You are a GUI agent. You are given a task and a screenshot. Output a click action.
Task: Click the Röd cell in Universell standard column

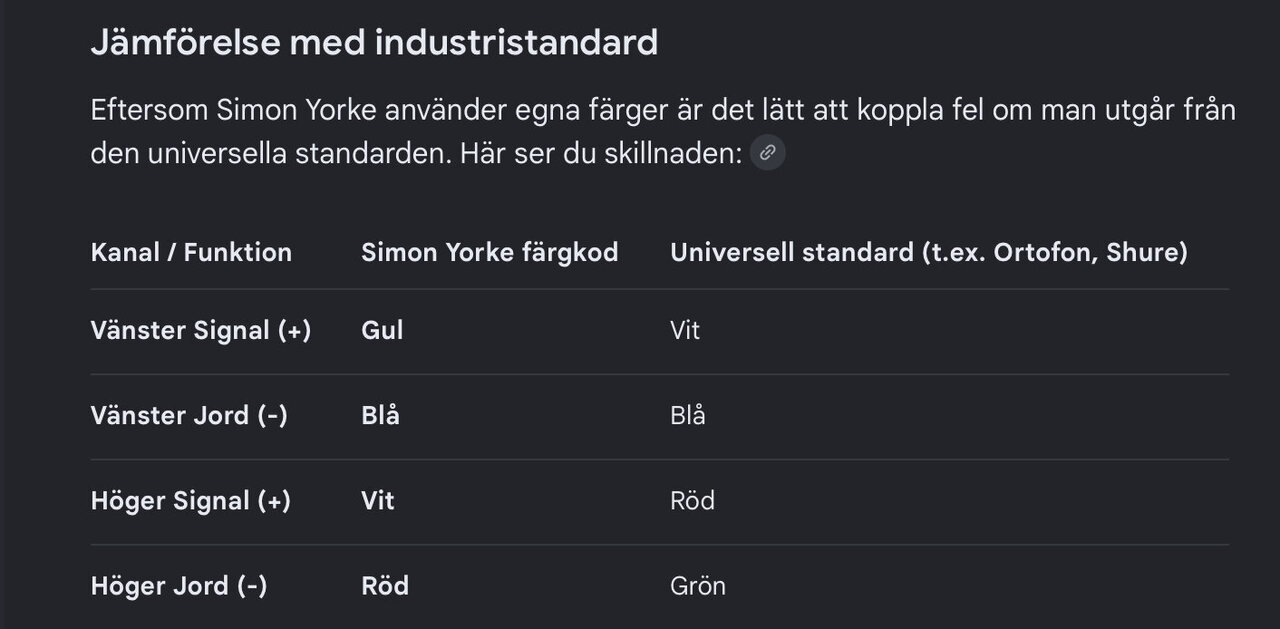(x=692, y=500)
